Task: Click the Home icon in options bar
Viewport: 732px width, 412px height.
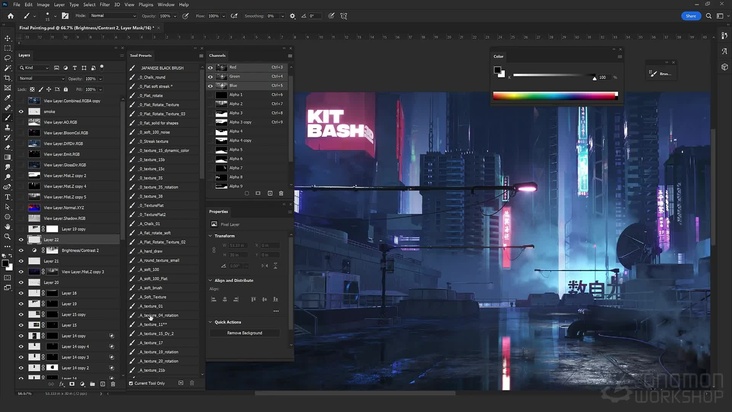Action: point(10,16)
